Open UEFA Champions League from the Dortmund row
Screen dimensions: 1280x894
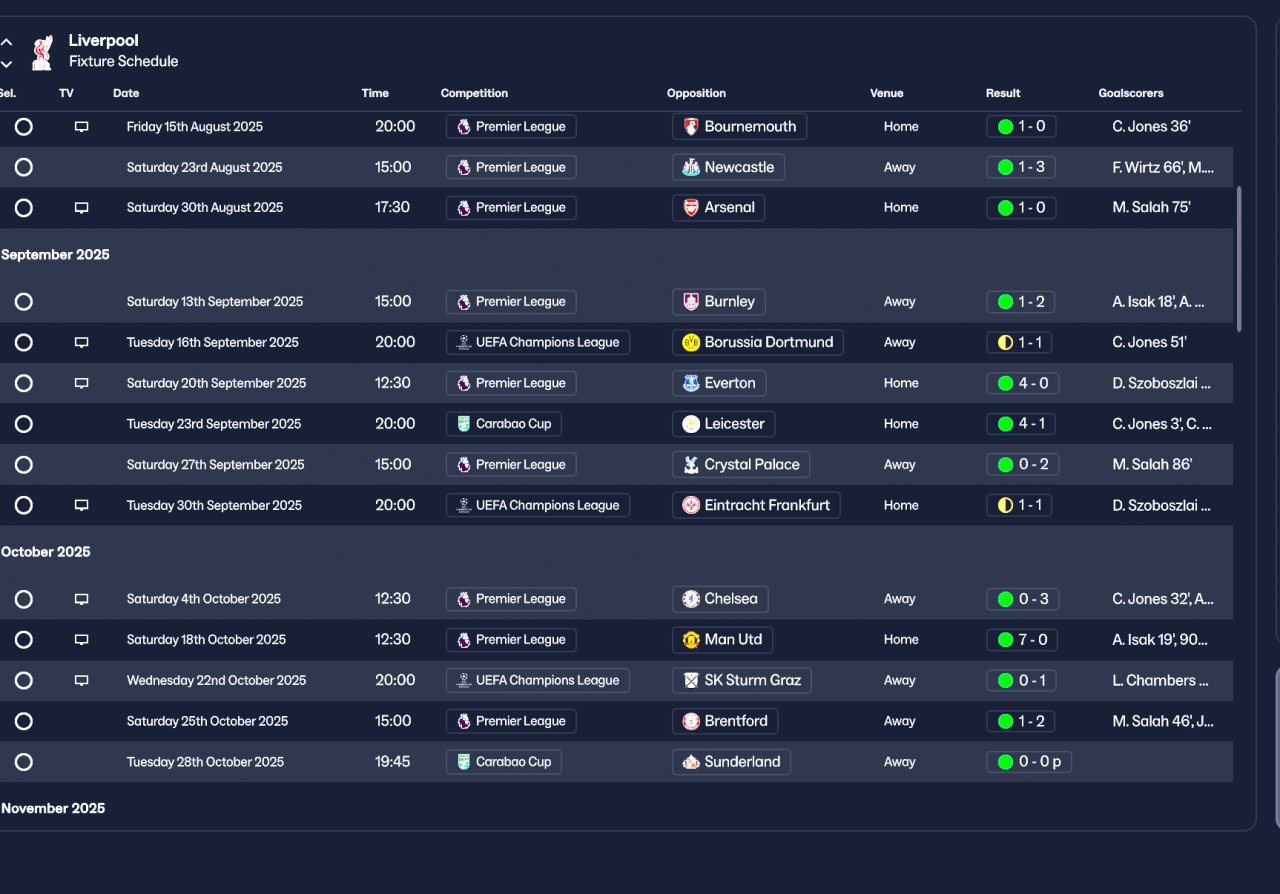click(x=538, y=343)
